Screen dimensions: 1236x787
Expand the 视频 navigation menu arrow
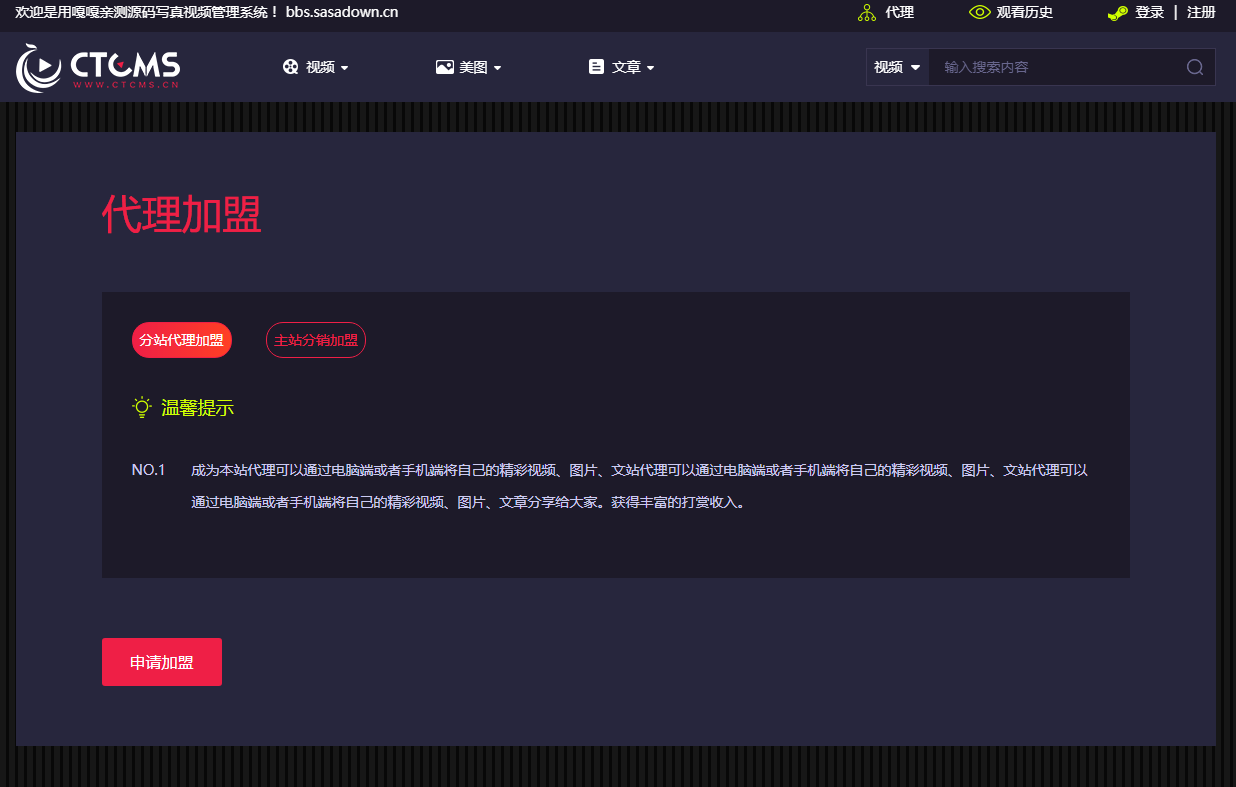coord(345,68)
